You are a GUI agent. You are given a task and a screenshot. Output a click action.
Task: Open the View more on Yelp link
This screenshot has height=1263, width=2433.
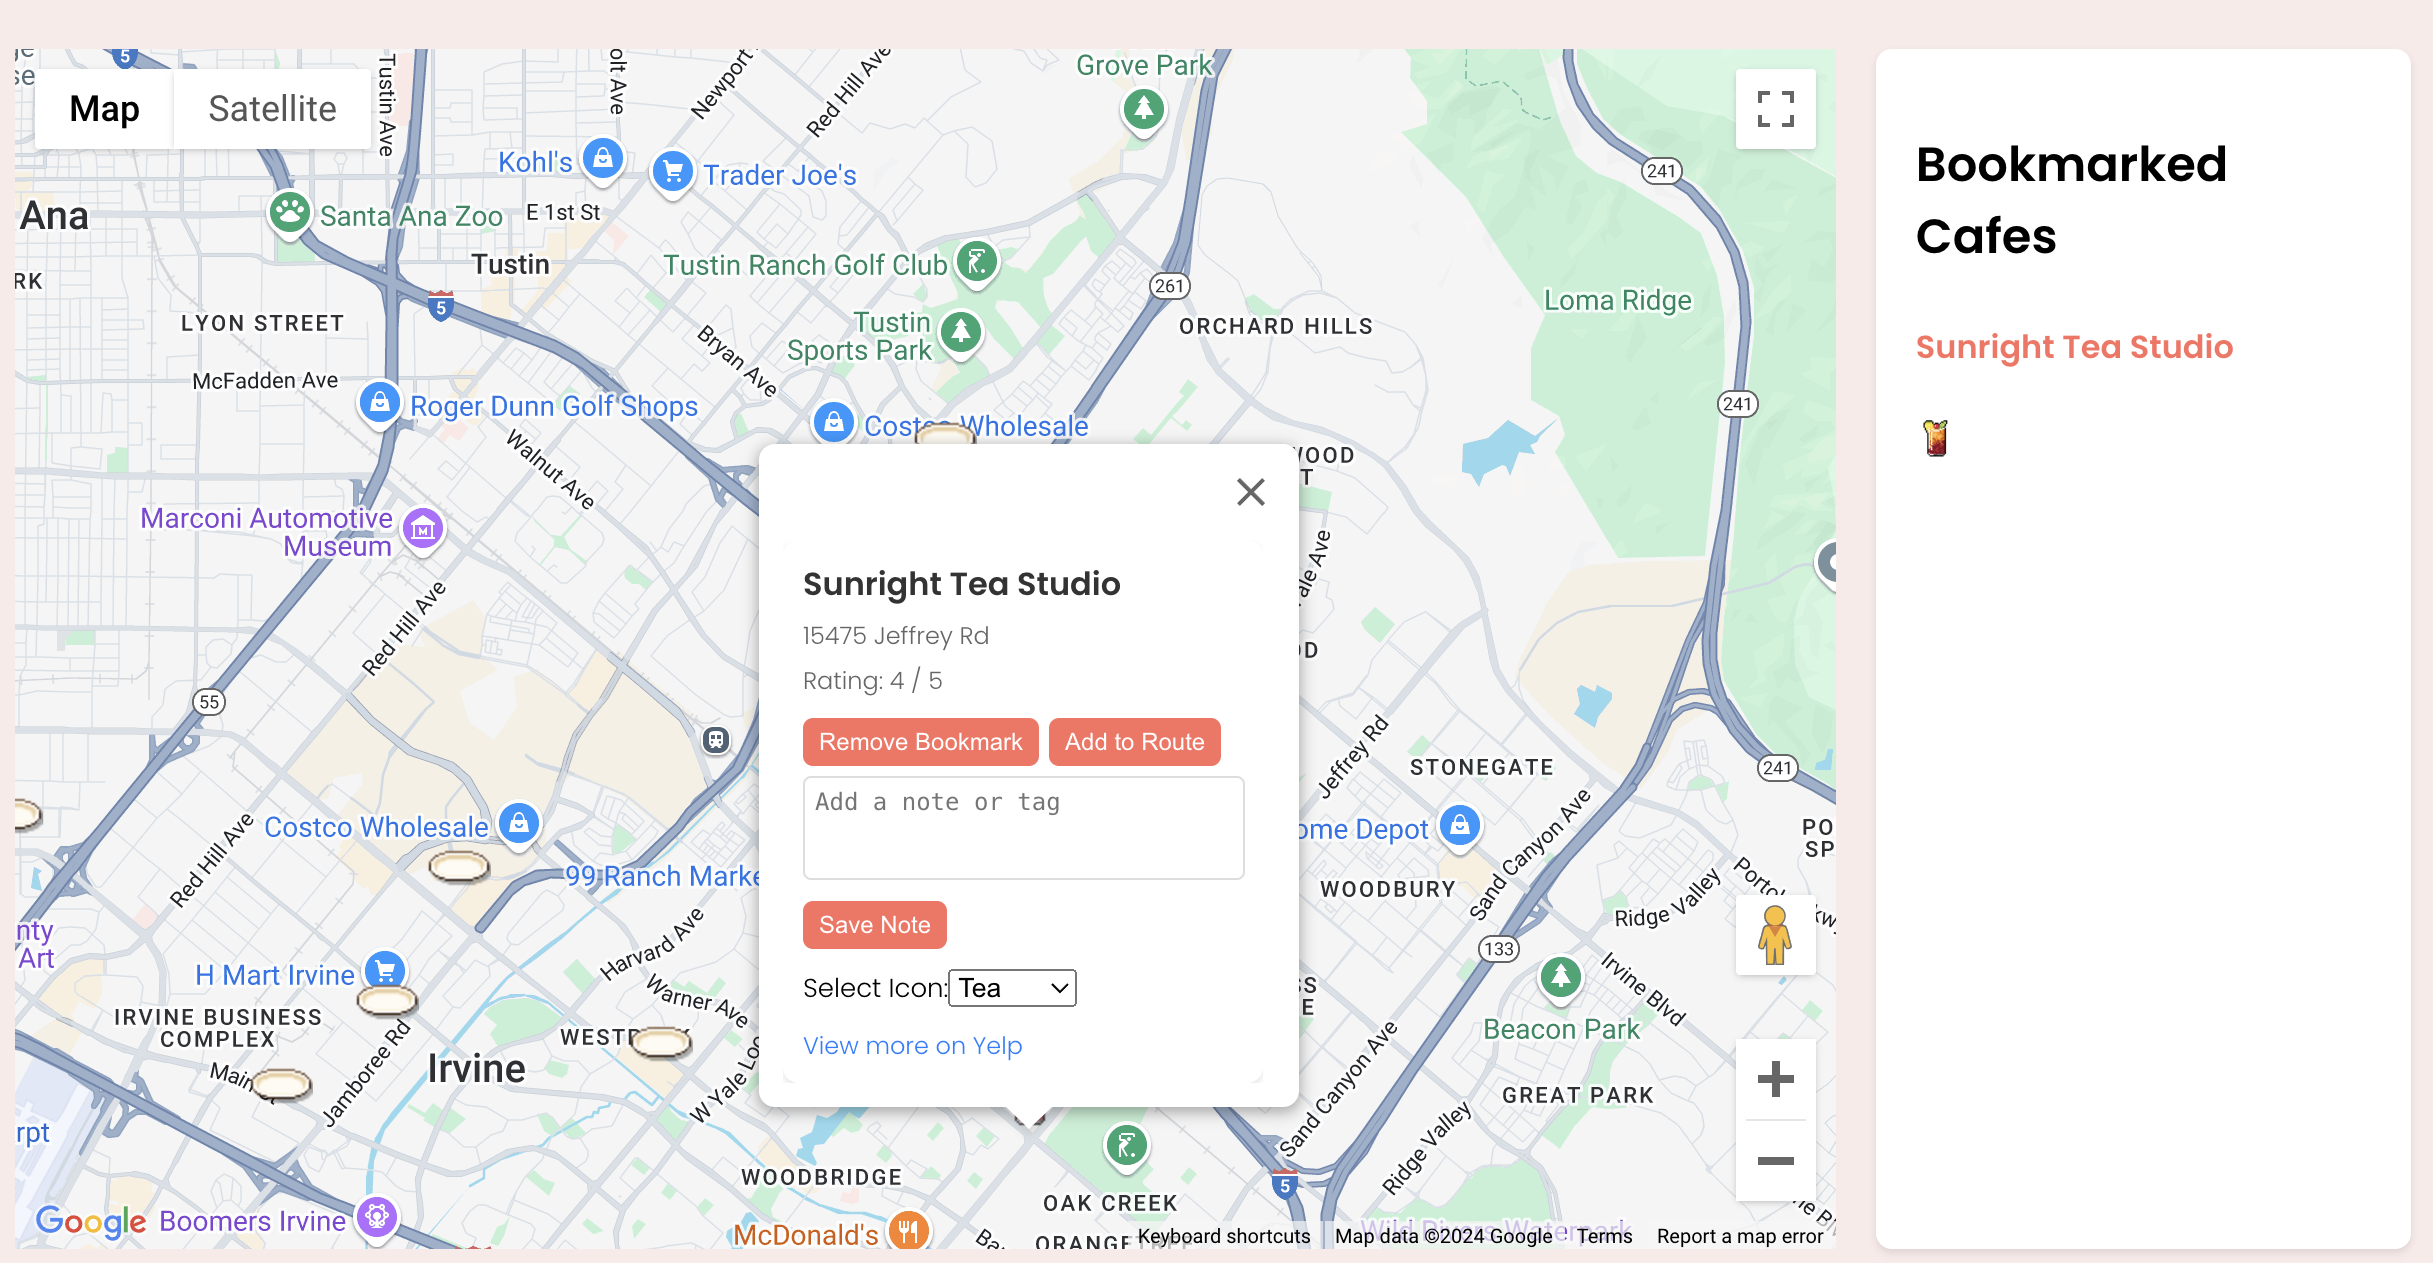click(912, 1045)
